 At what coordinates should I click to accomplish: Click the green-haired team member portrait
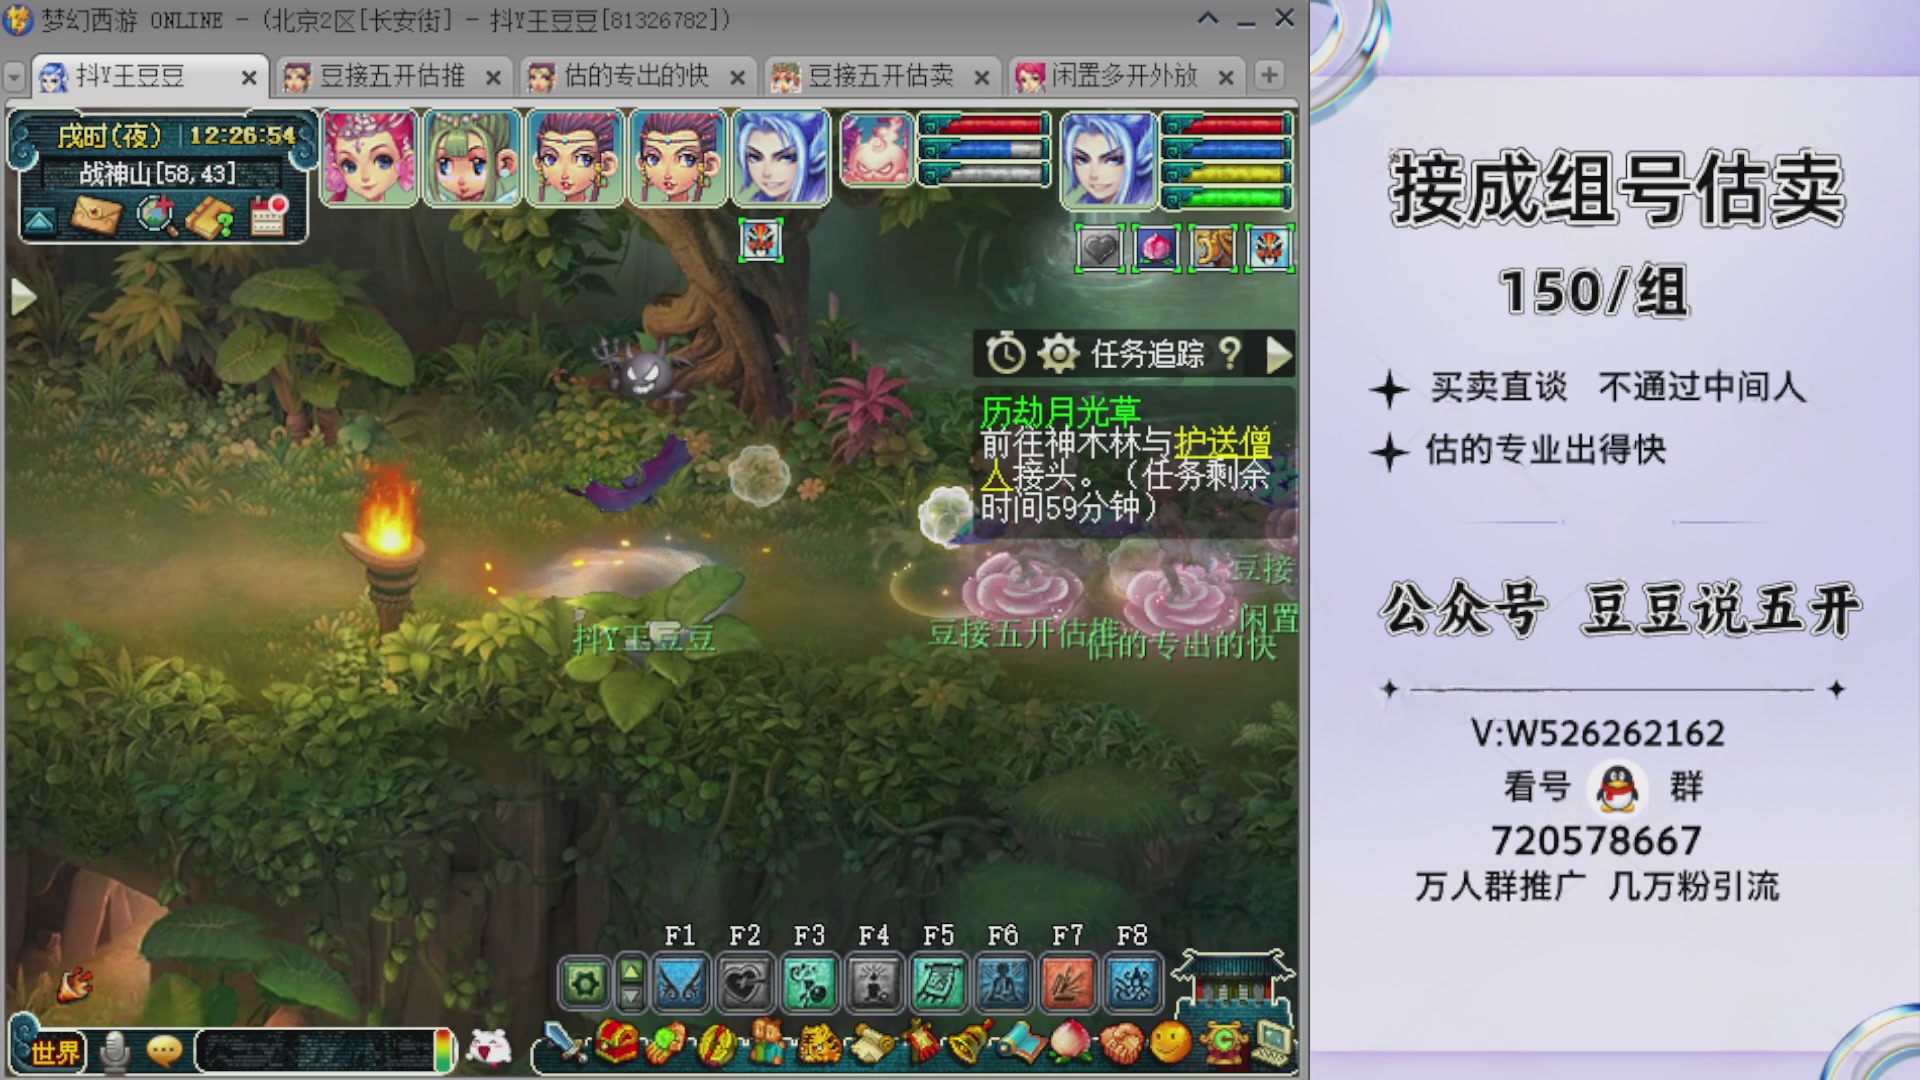tap(472, 158)
